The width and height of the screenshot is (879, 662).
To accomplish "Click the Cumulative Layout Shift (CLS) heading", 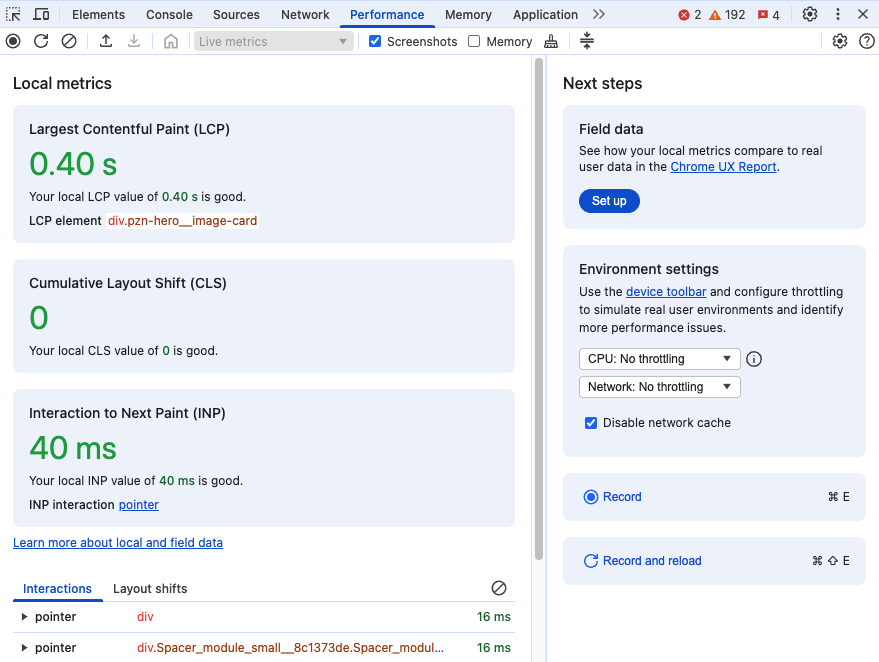I will (128, 283).
